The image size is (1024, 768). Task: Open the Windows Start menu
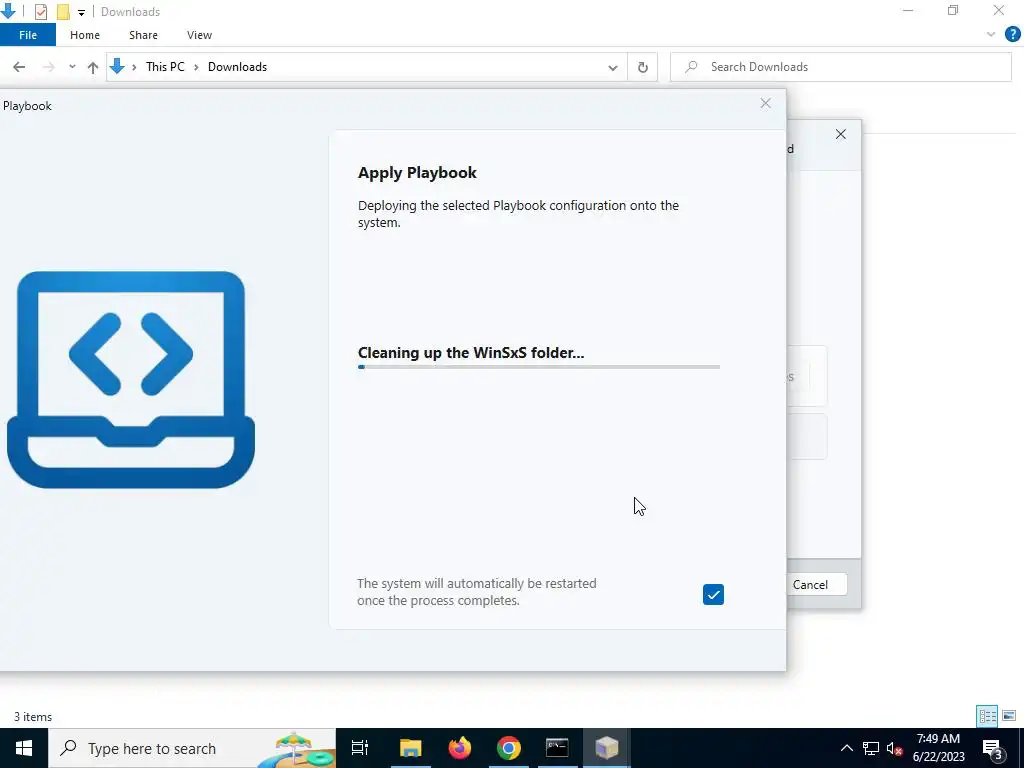coord(24,748)
